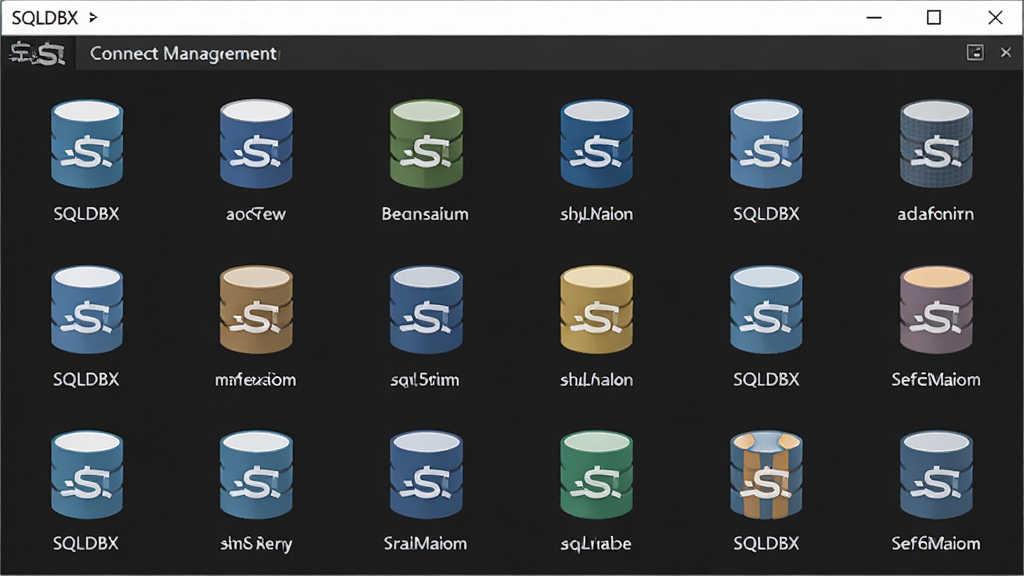
Task: Expand the arrow next to SQLDBX title
Action: pos(93,18)
